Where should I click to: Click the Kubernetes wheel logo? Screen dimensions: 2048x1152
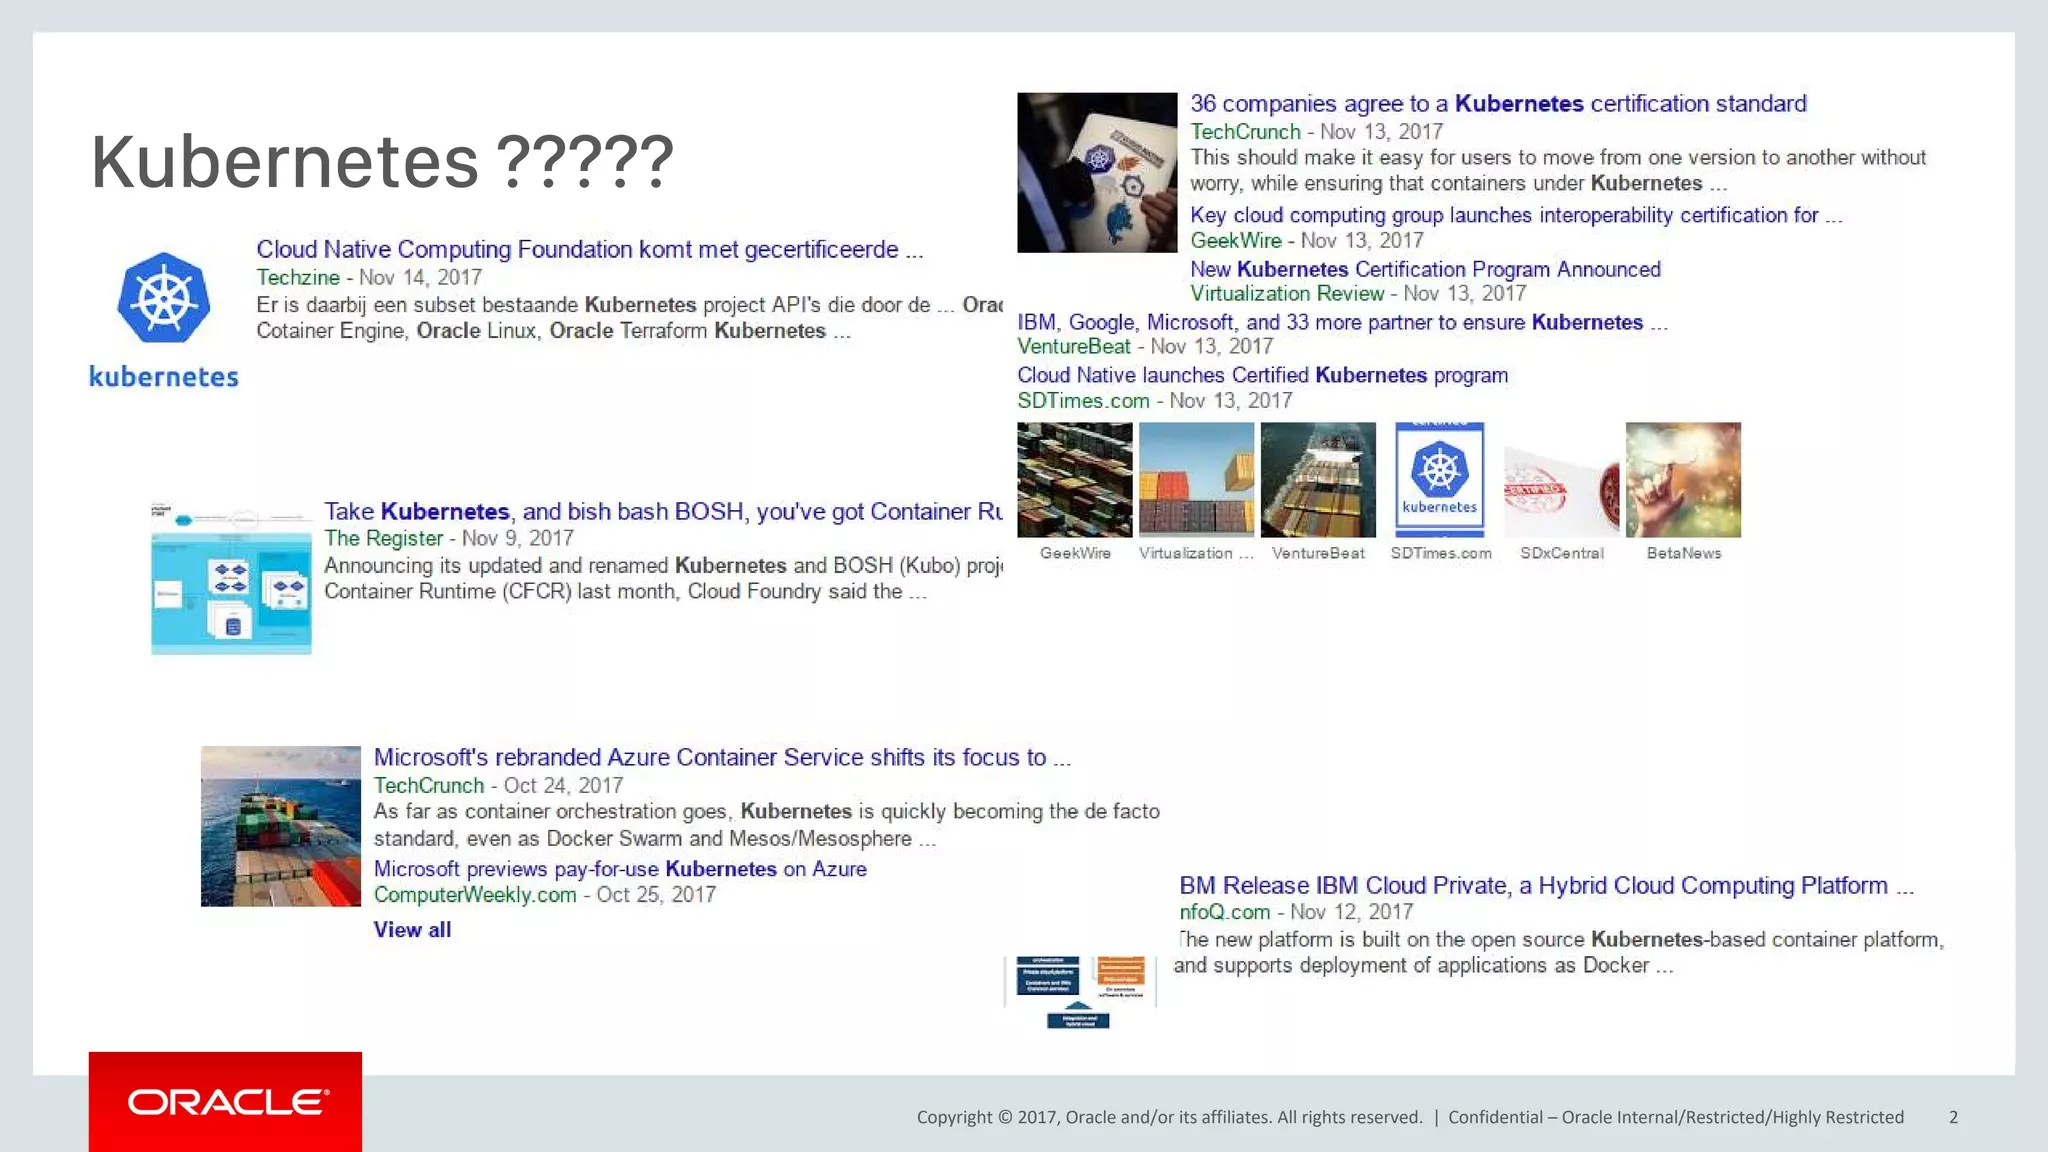click(163, 298)
